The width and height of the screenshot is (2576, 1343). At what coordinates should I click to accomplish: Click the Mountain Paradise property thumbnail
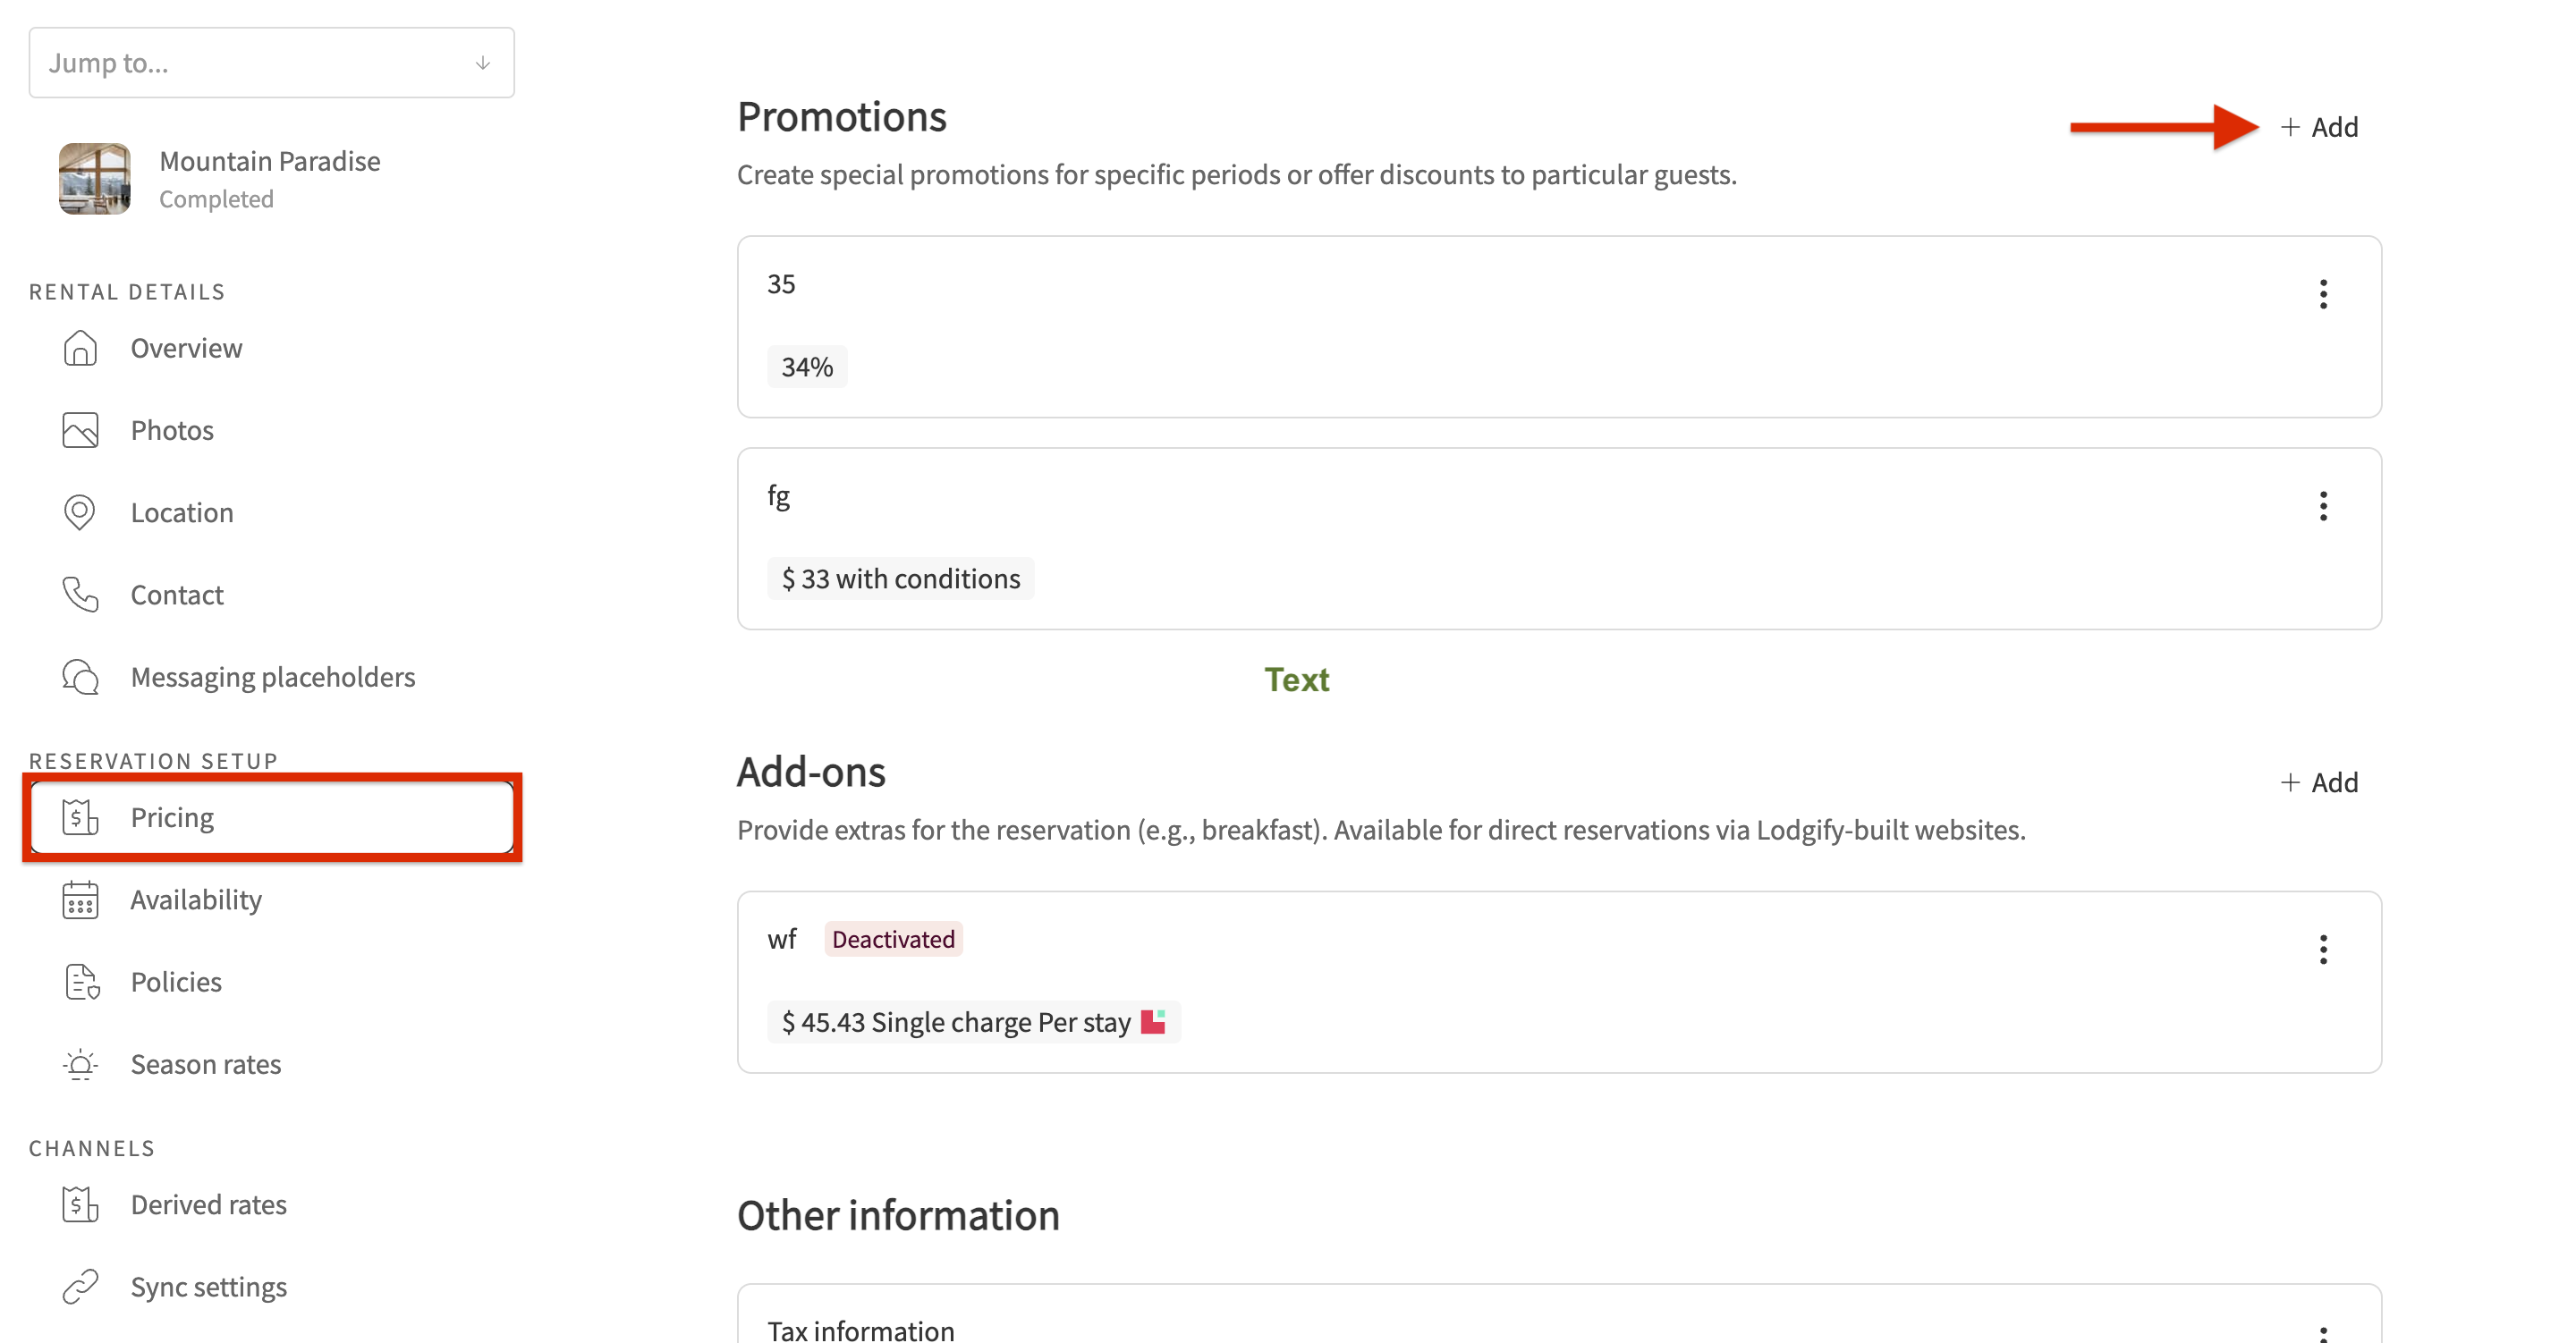pyautogui.click(x=95, y=179)
